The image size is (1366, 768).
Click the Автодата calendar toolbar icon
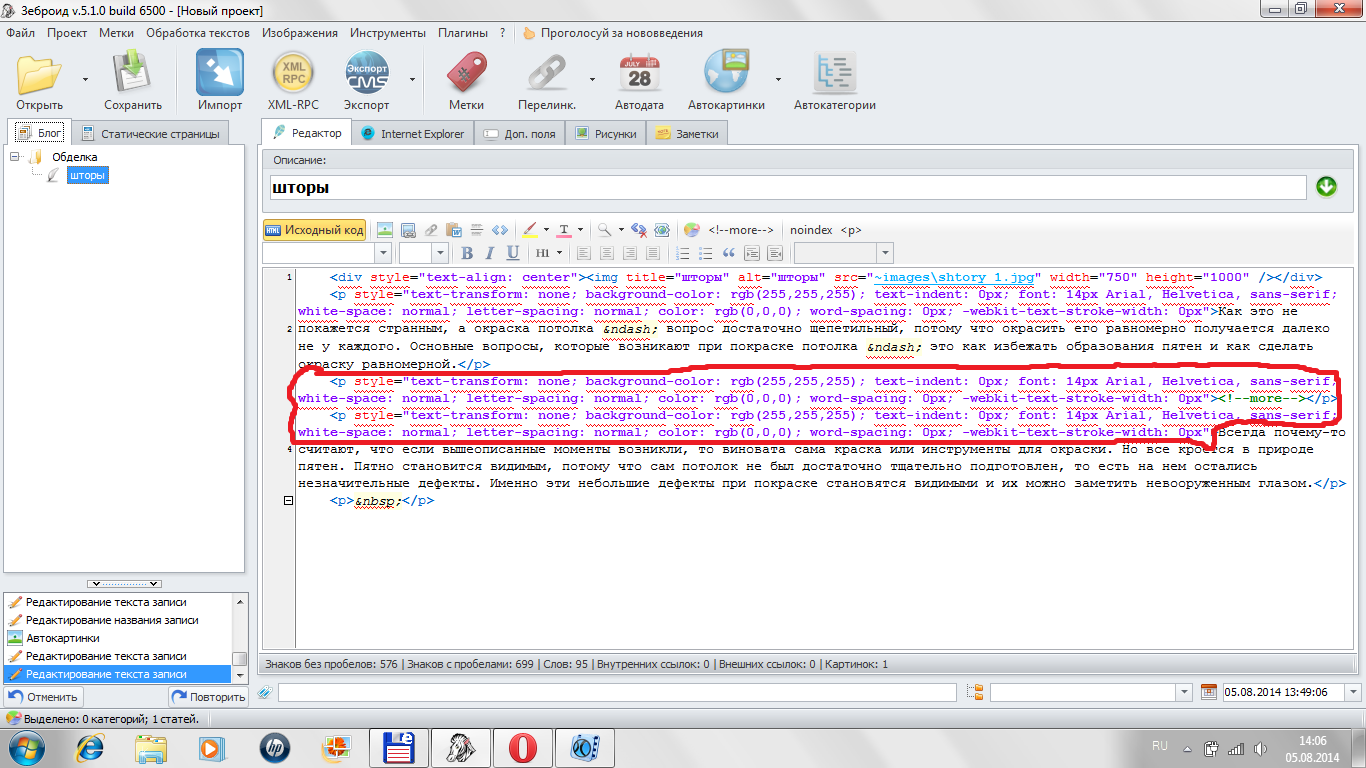point(639,74)
